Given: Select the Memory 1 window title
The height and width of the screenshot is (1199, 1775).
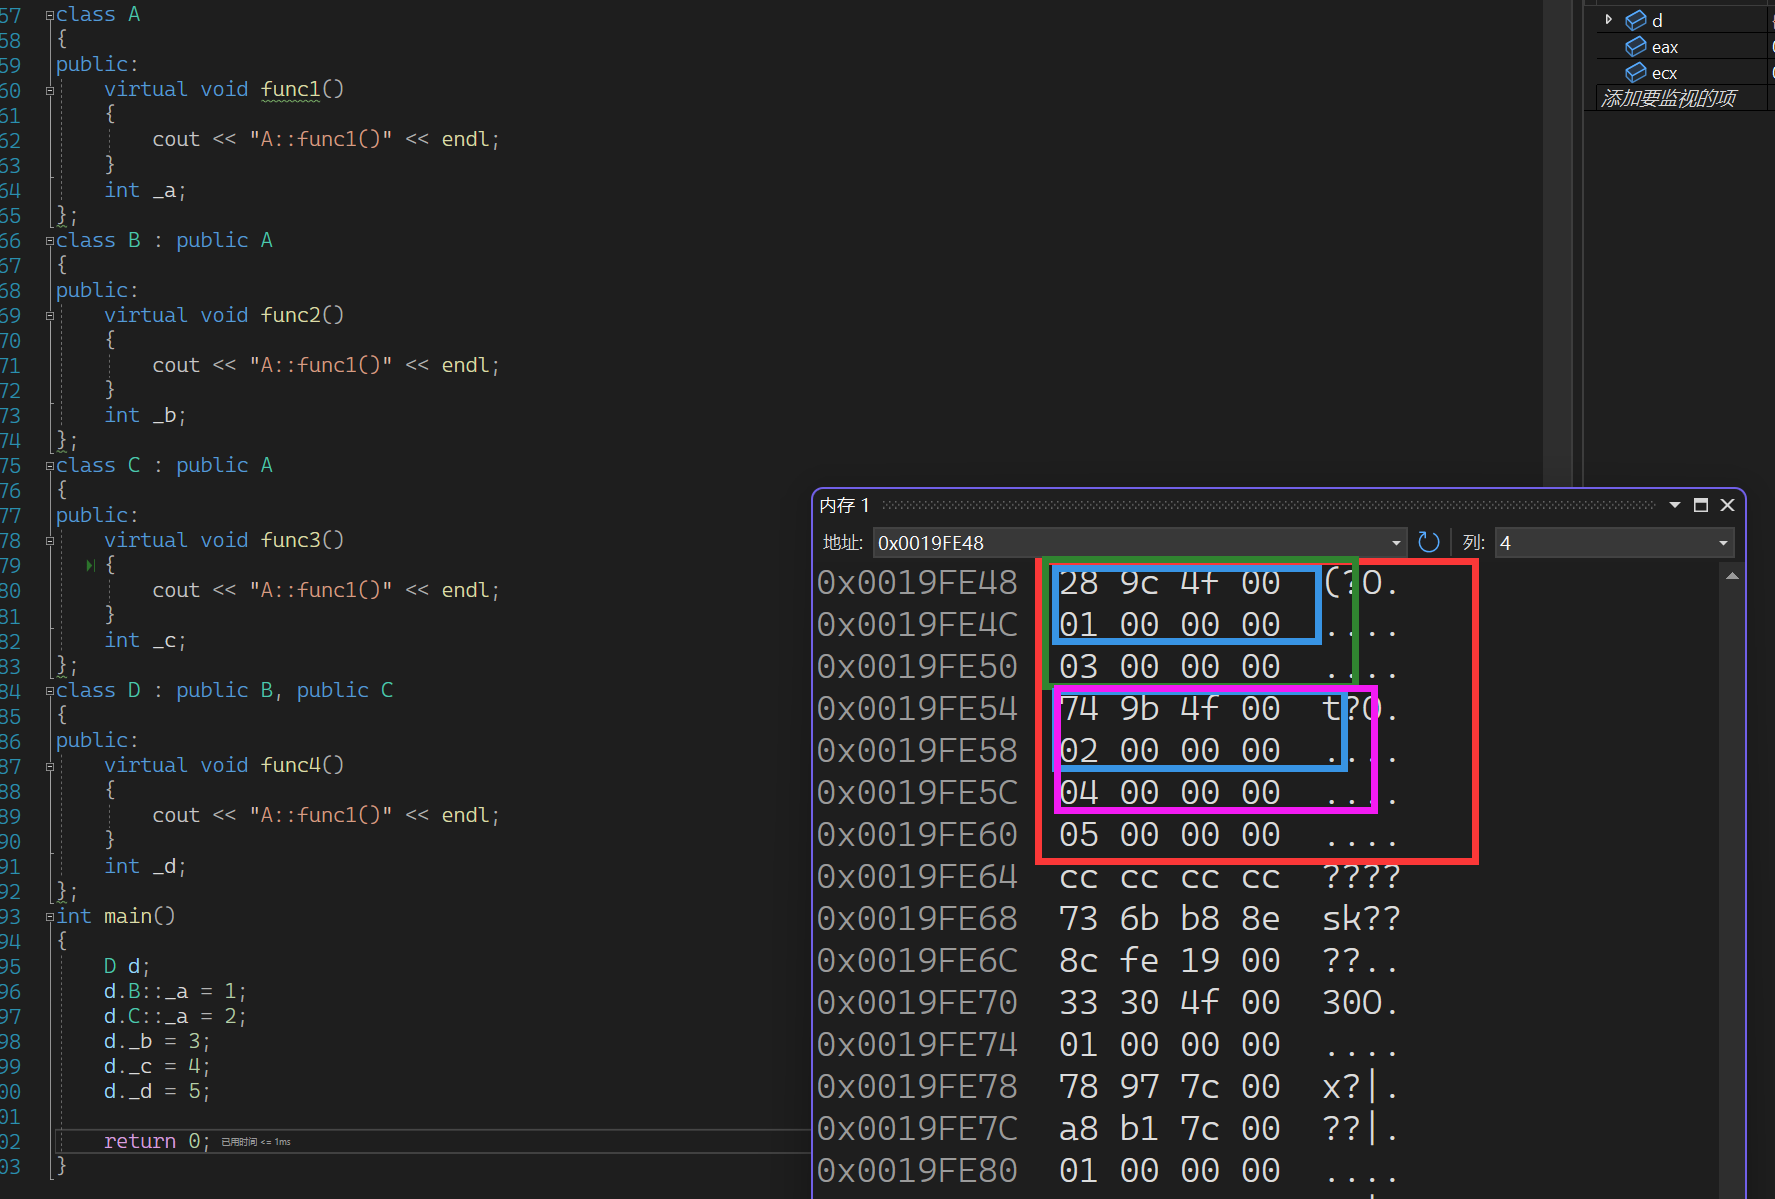Looking at the screenshot, I should pos(845,505).
